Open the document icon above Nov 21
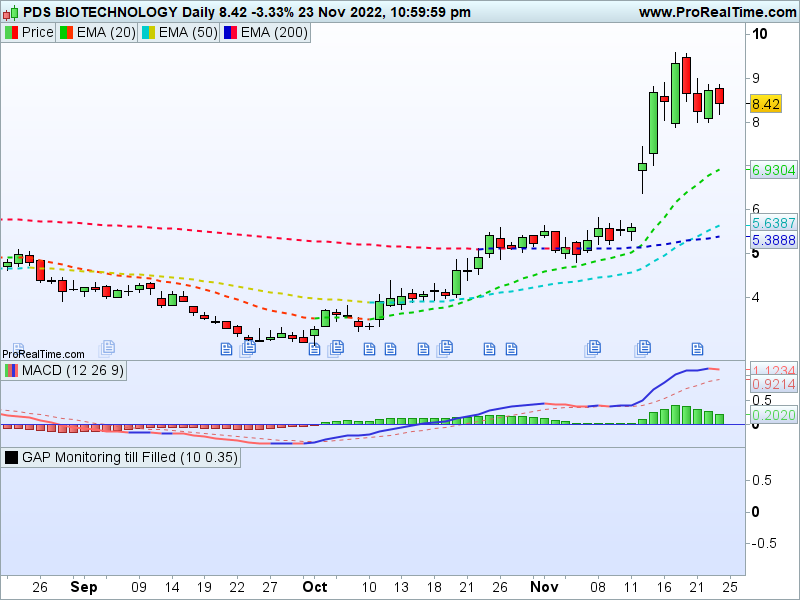The height and width of the screenshot is (600, 800). (697, 349)
